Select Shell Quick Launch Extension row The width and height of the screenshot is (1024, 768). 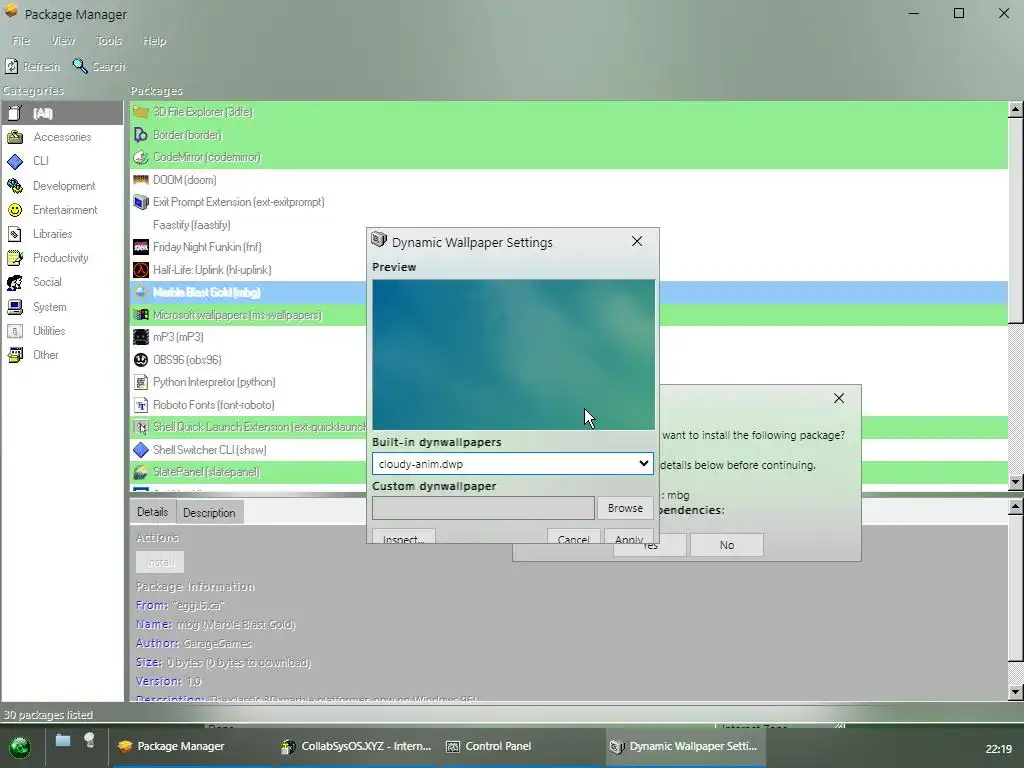pyautogui.click(x=568, y=427)
